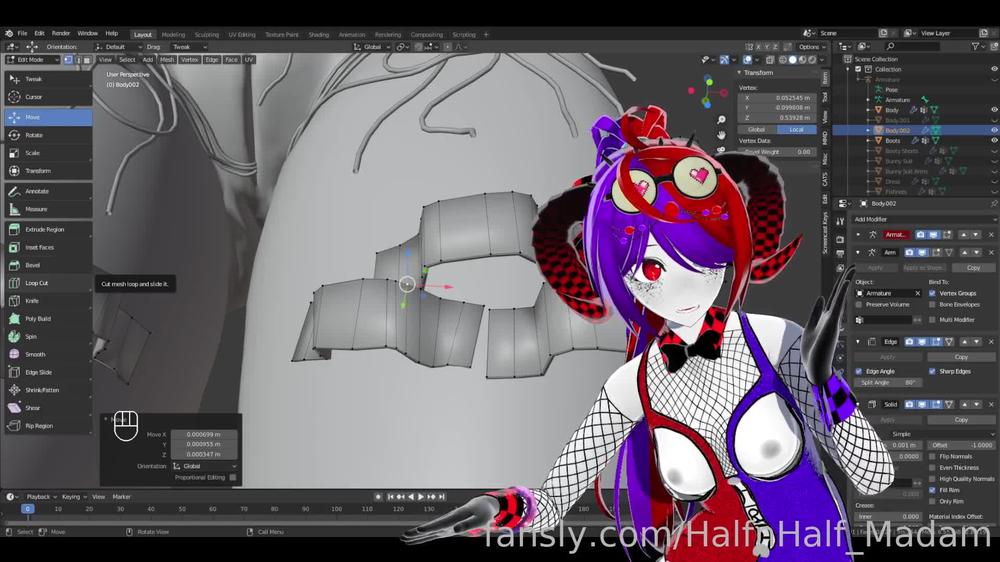Open the Mesh menu in viewport header
The width and height of the screenshot is (1000, 562).
pyautogui.click(x=167, y=59)
